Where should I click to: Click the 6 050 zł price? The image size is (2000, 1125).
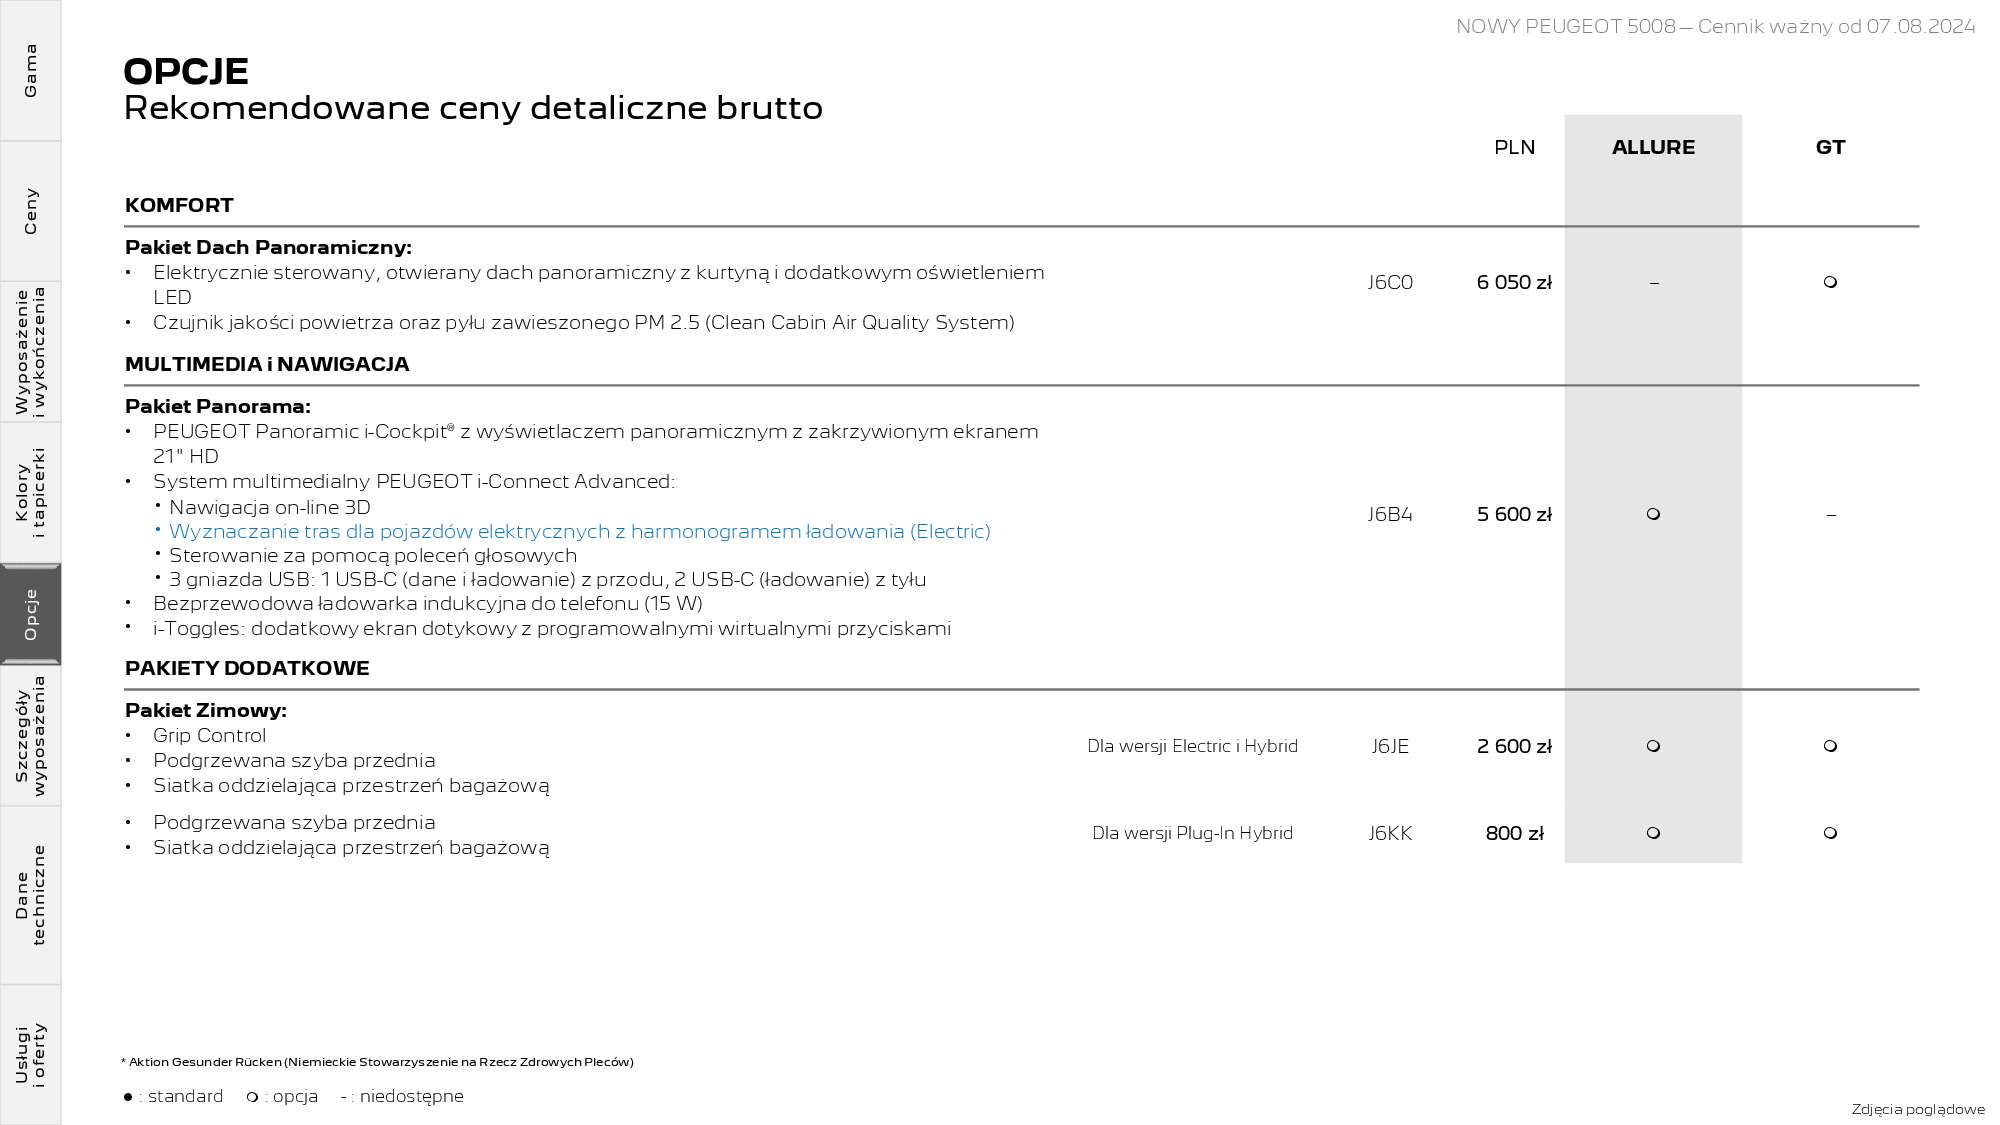pyautogui.click(x=1514, y=282)
